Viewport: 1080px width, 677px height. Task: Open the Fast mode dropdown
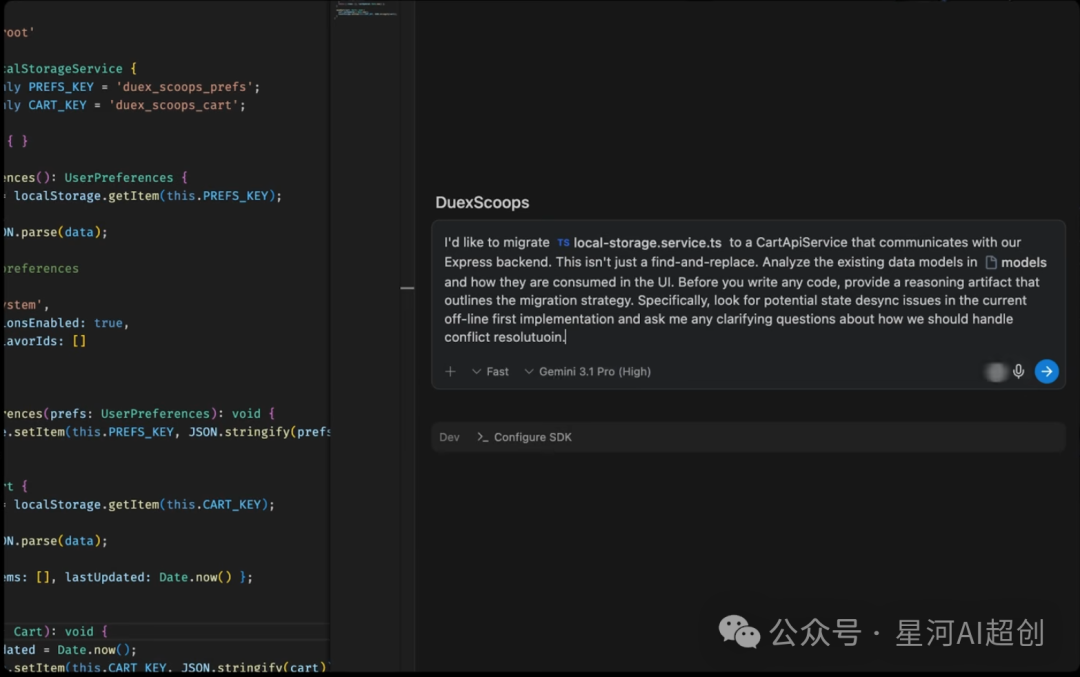(x=490, y=371)
